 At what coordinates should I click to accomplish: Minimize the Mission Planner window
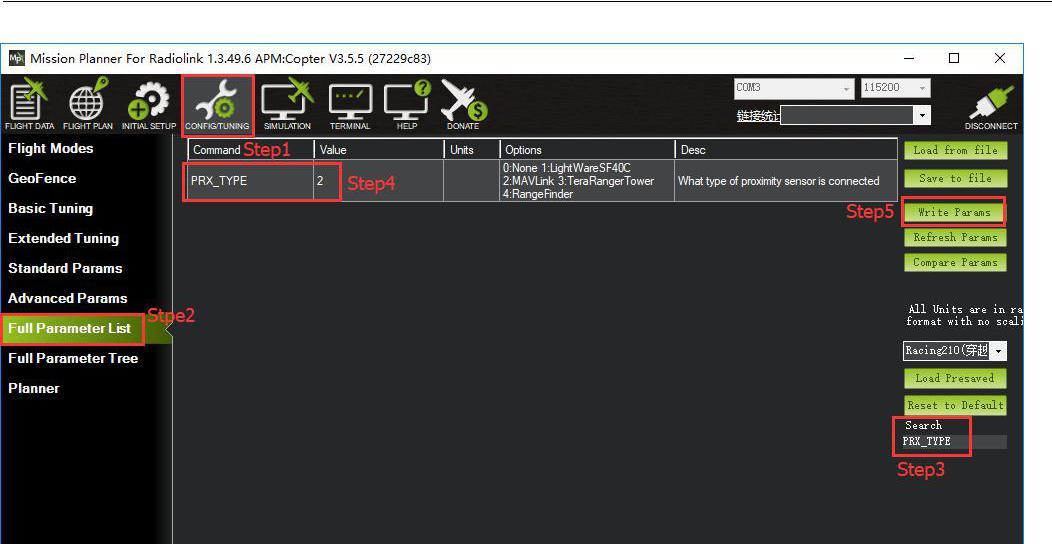coord(909,58)
